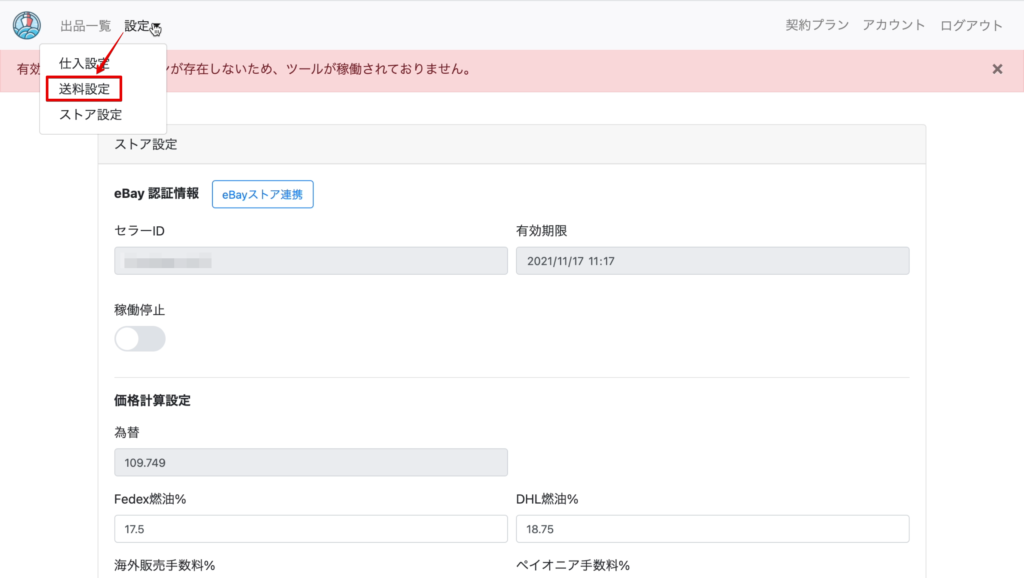Click the grayed-out セラーID field
The width and height of the screenshot is (1024, 578).
pos(310,260)
